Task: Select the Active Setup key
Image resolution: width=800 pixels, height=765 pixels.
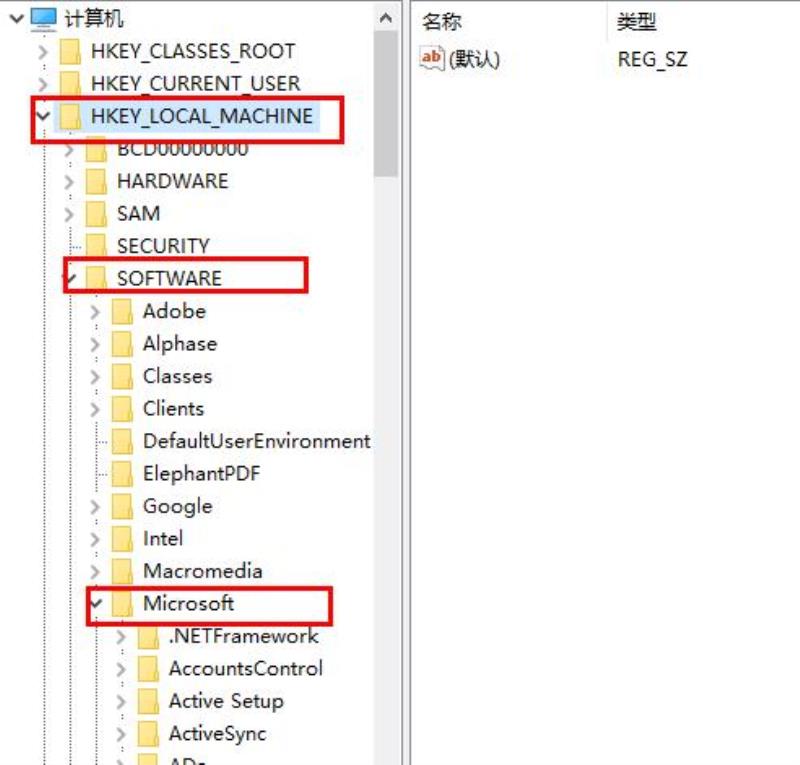Action: pyautogui.click(x=226, y=701)
